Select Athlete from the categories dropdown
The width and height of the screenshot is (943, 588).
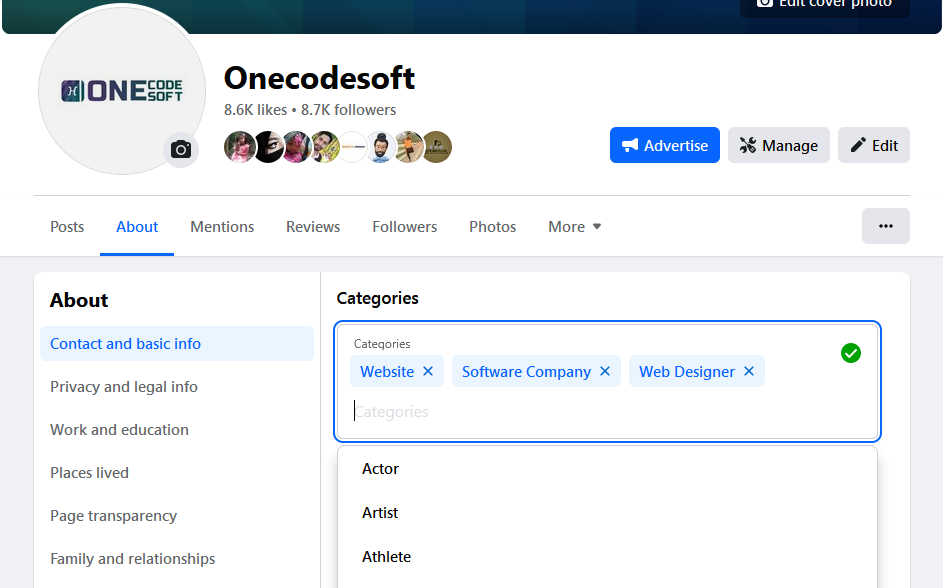[x=386, y=556]
